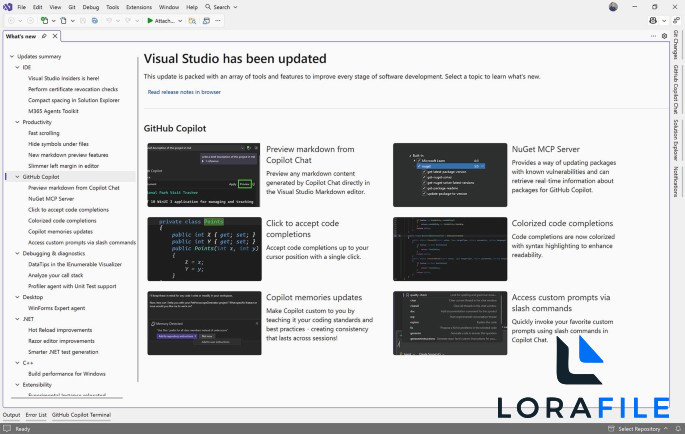Select Fast scrolling in the tree
This screenshot has width=685, height=434.
pyautogui.click(x=44, y=133)
